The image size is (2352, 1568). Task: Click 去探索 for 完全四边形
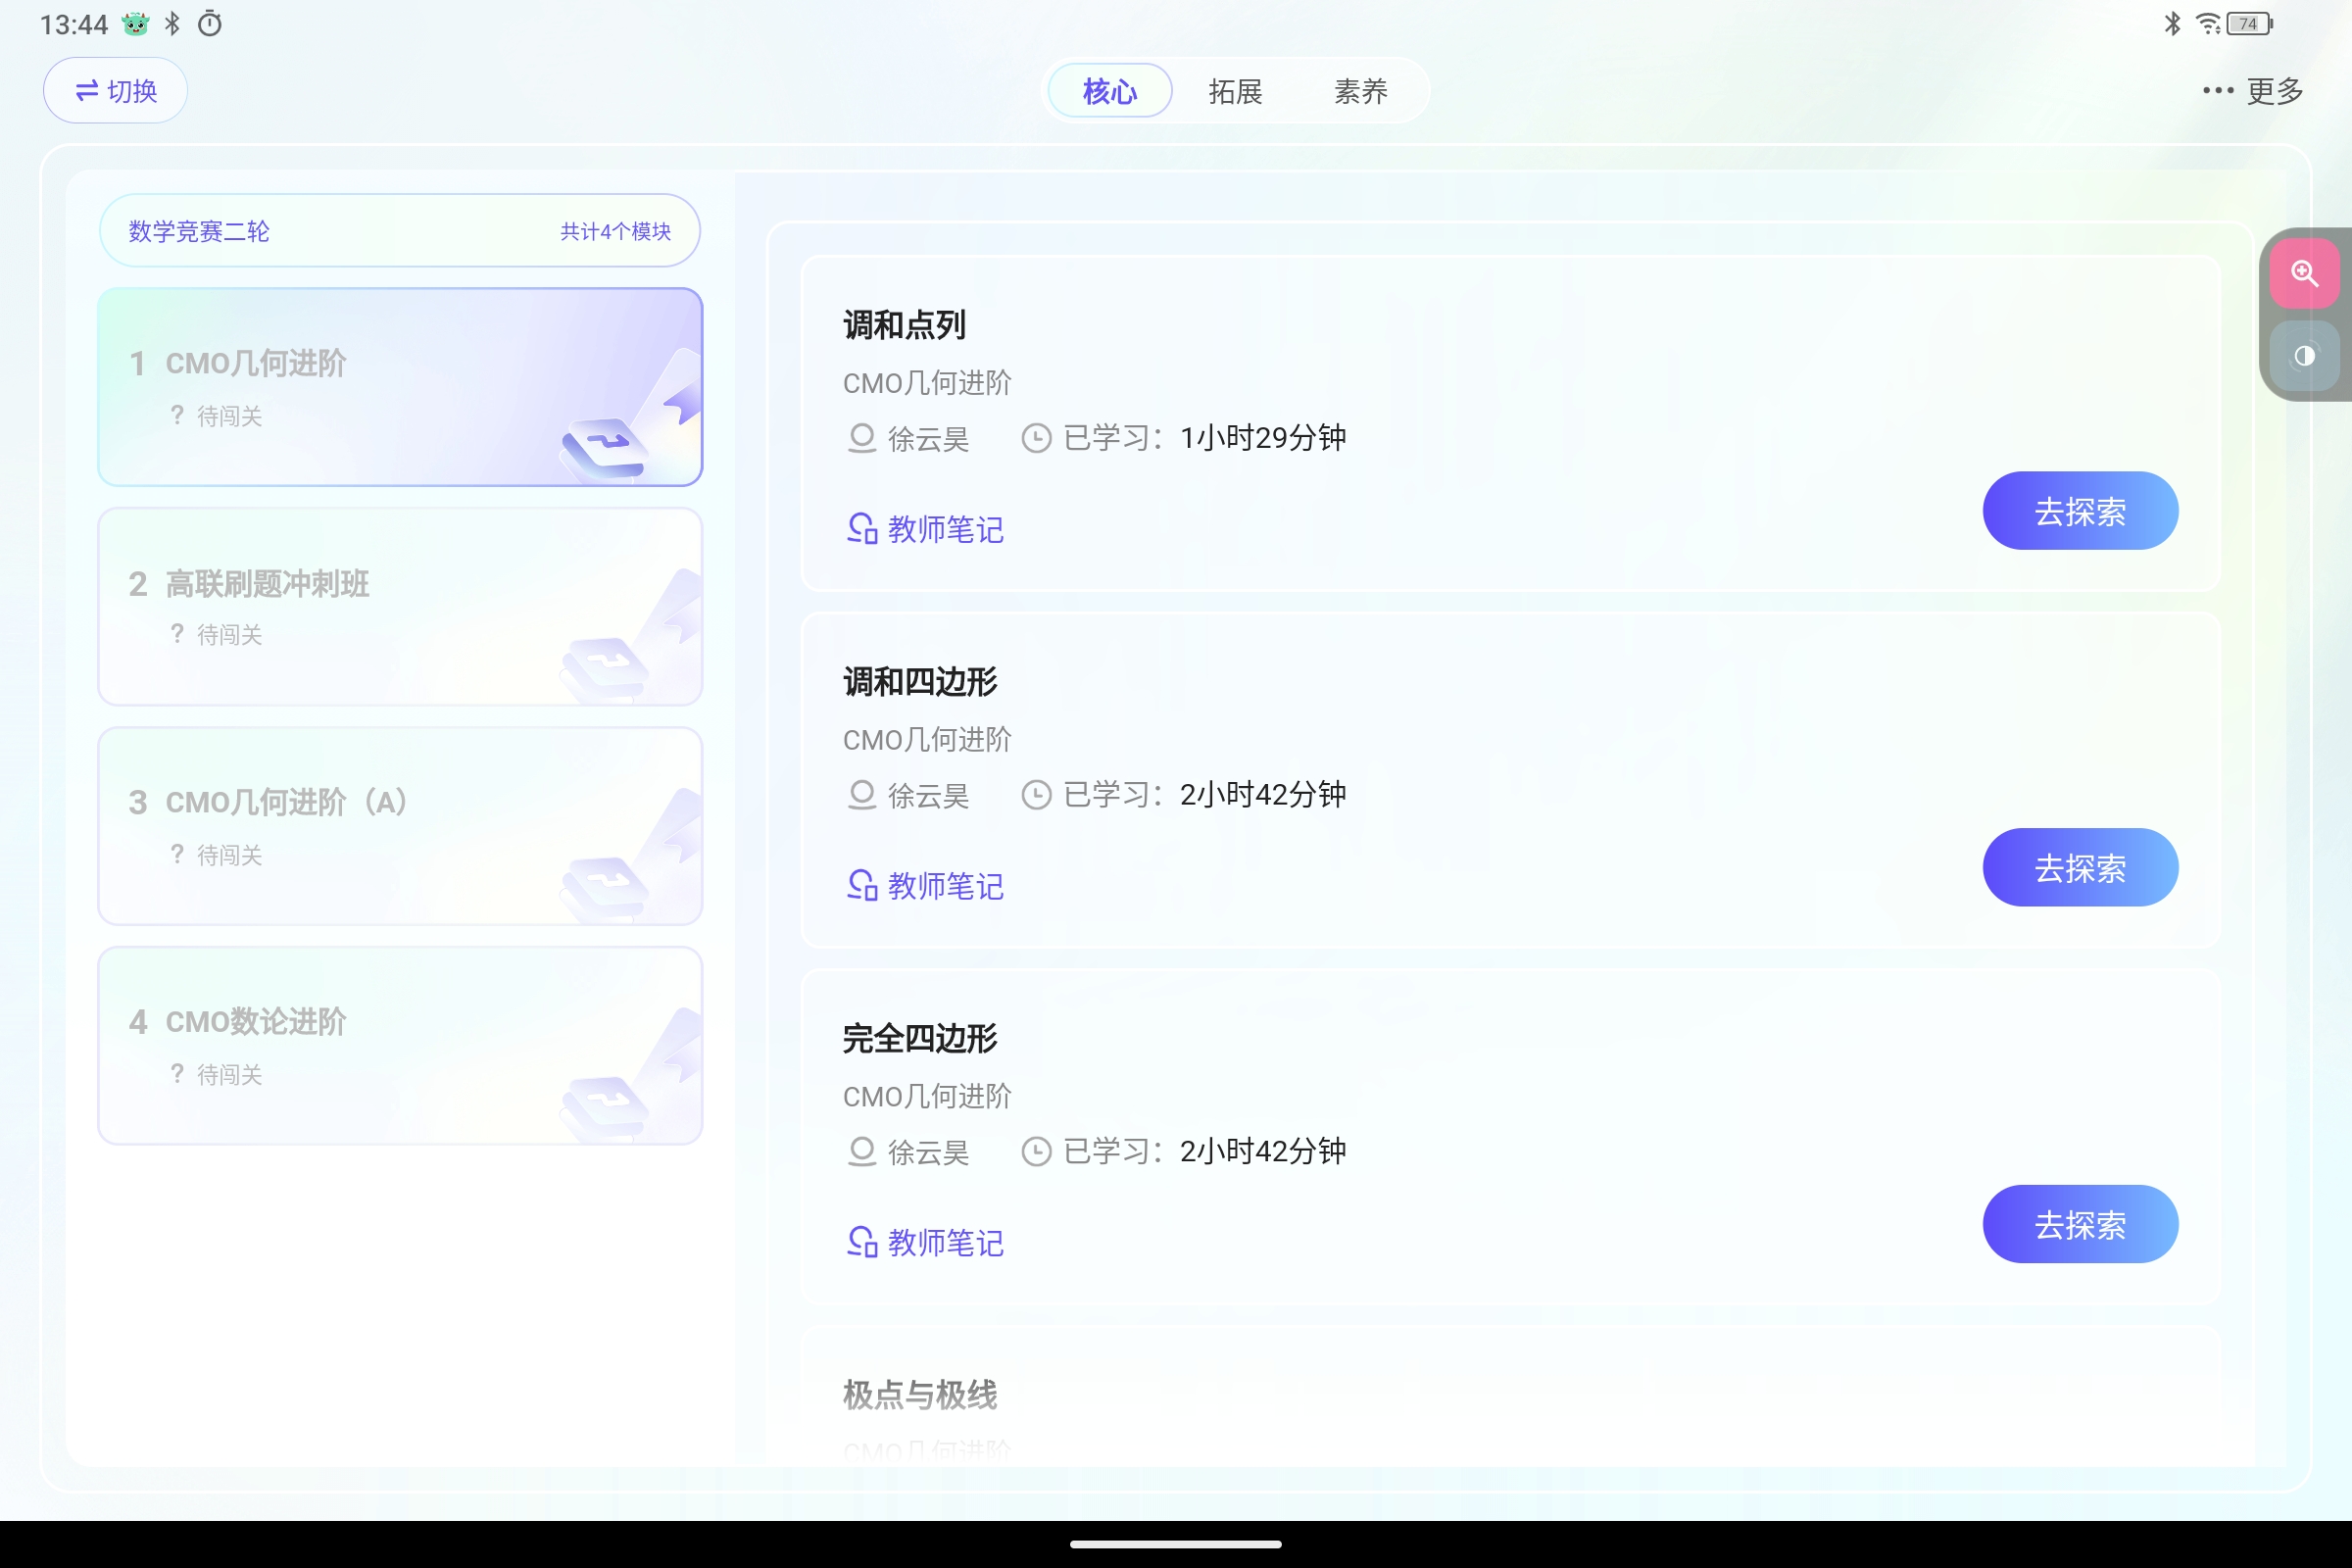click(2080, 1225)
